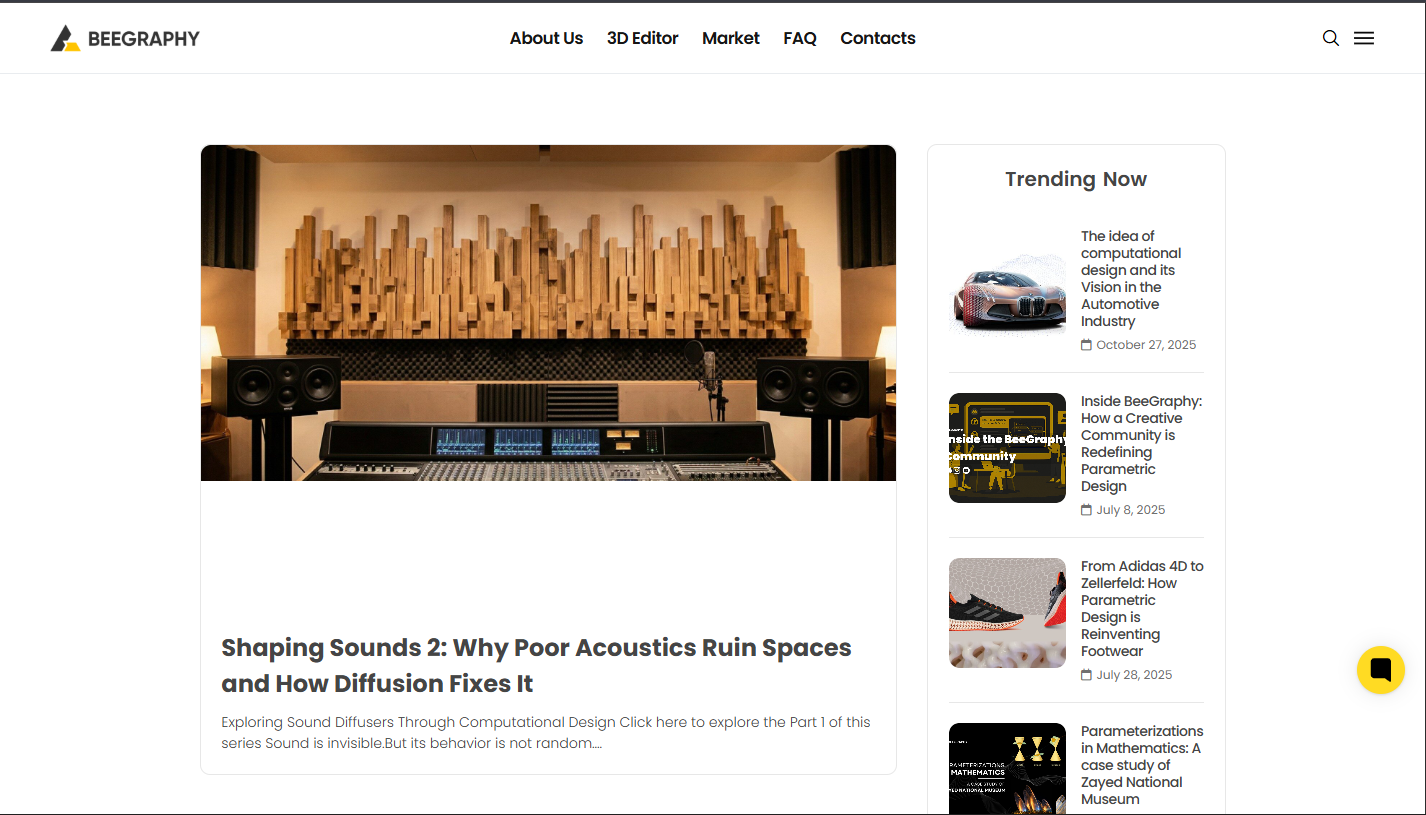Open From Adidas 4D to Zellerfeld article
Image resolution: width=1426 pixels, height=815 pixels.
[1142, 609]
